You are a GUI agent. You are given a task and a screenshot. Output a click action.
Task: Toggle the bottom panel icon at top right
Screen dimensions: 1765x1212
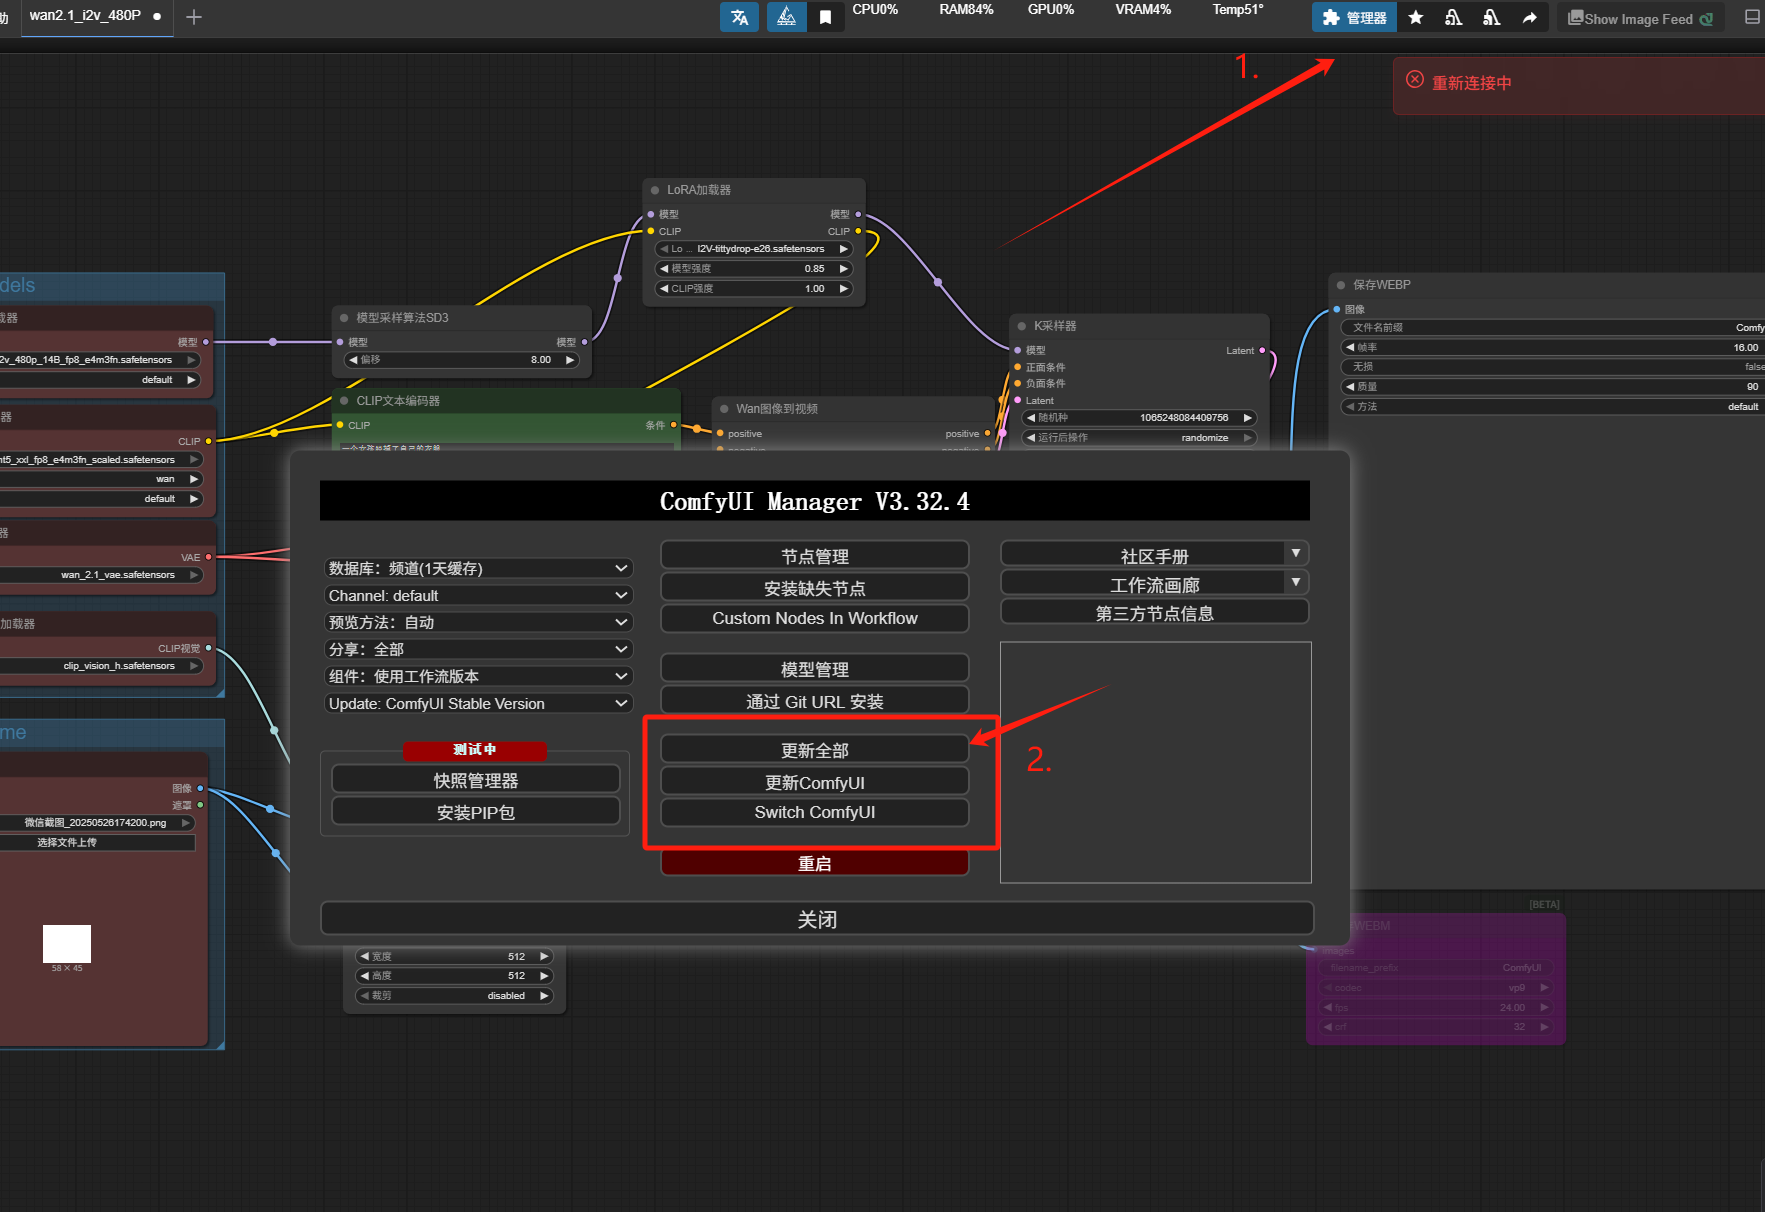point(1752,17)
